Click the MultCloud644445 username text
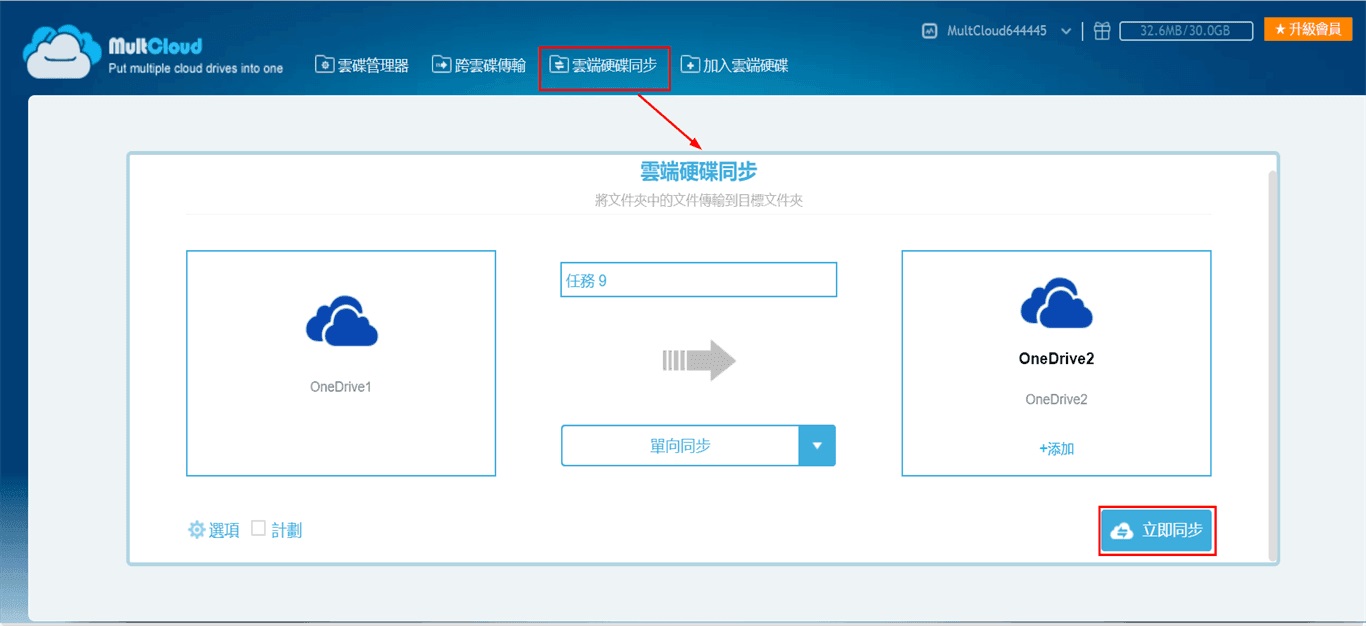Screen dimensions: 1366x626 tap(997, 31)
